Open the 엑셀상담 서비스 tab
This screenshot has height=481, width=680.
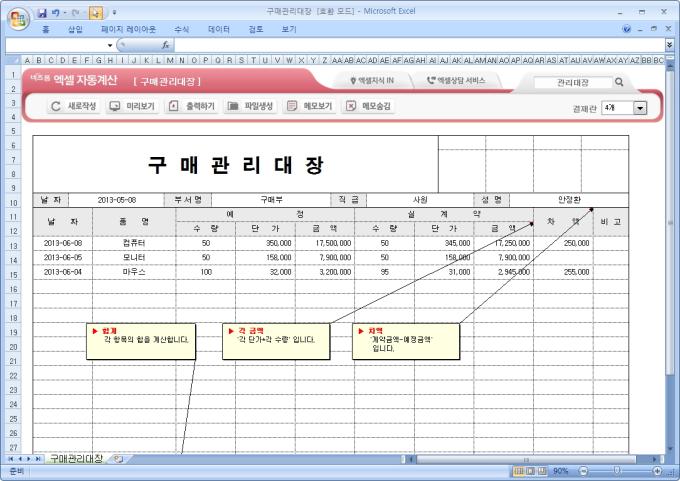[x=456, y=81]
